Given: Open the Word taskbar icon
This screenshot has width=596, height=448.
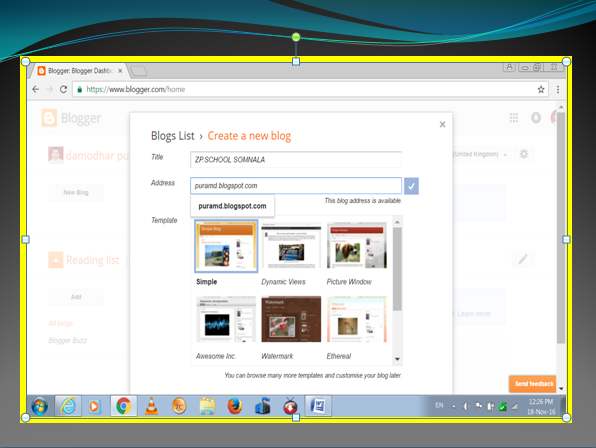Looking at the screenshot, I should click(x=318, y=406).
